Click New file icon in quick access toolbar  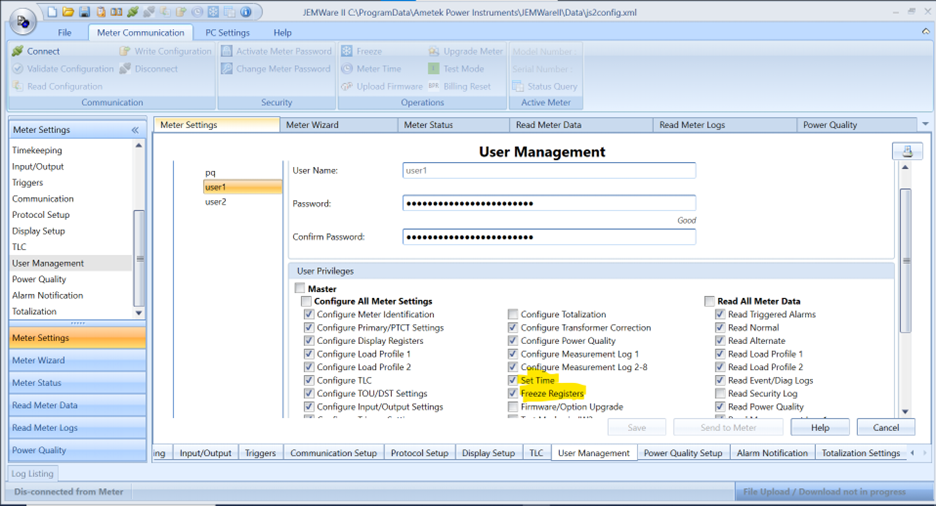coord(53,12)
